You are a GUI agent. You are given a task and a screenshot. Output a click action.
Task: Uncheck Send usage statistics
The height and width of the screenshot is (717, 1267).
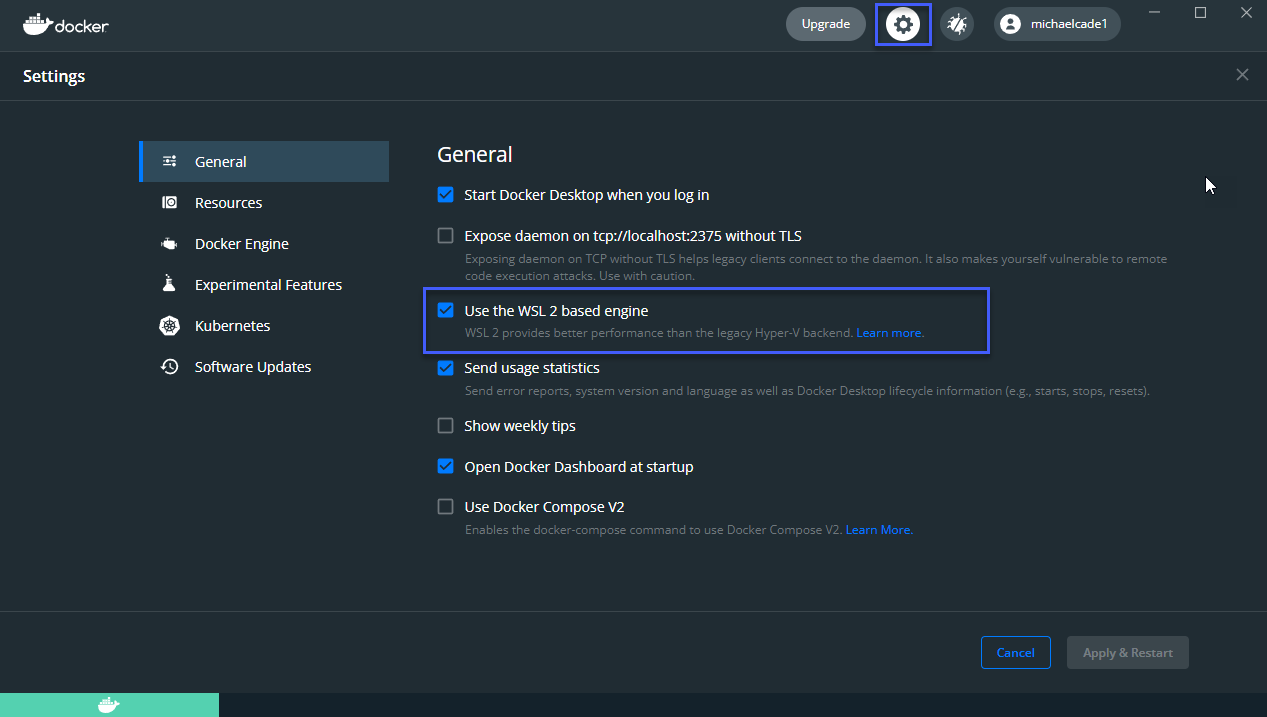[x=445, y=368]
